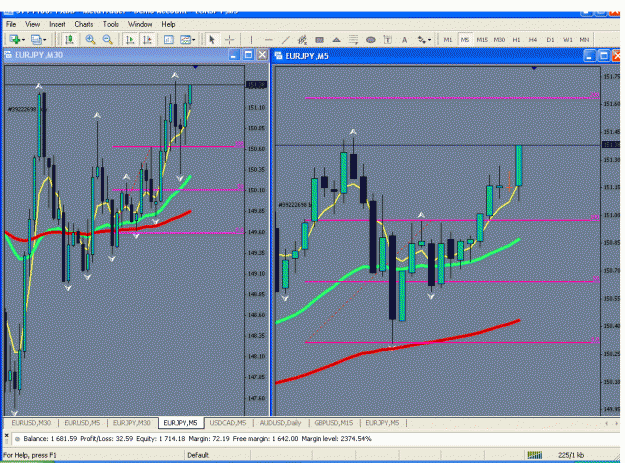Zoom in with the plus magnifier
The height and width of the screenshot is (463, 625).
[90, 39]
